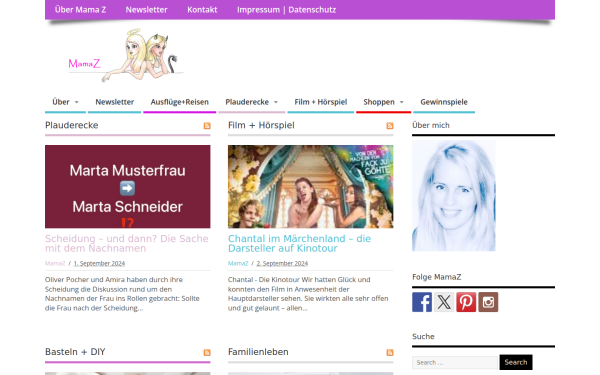This screenshot has height=375, width=600.
Task: Click the black Search button
Action: [x=515, y=362]
